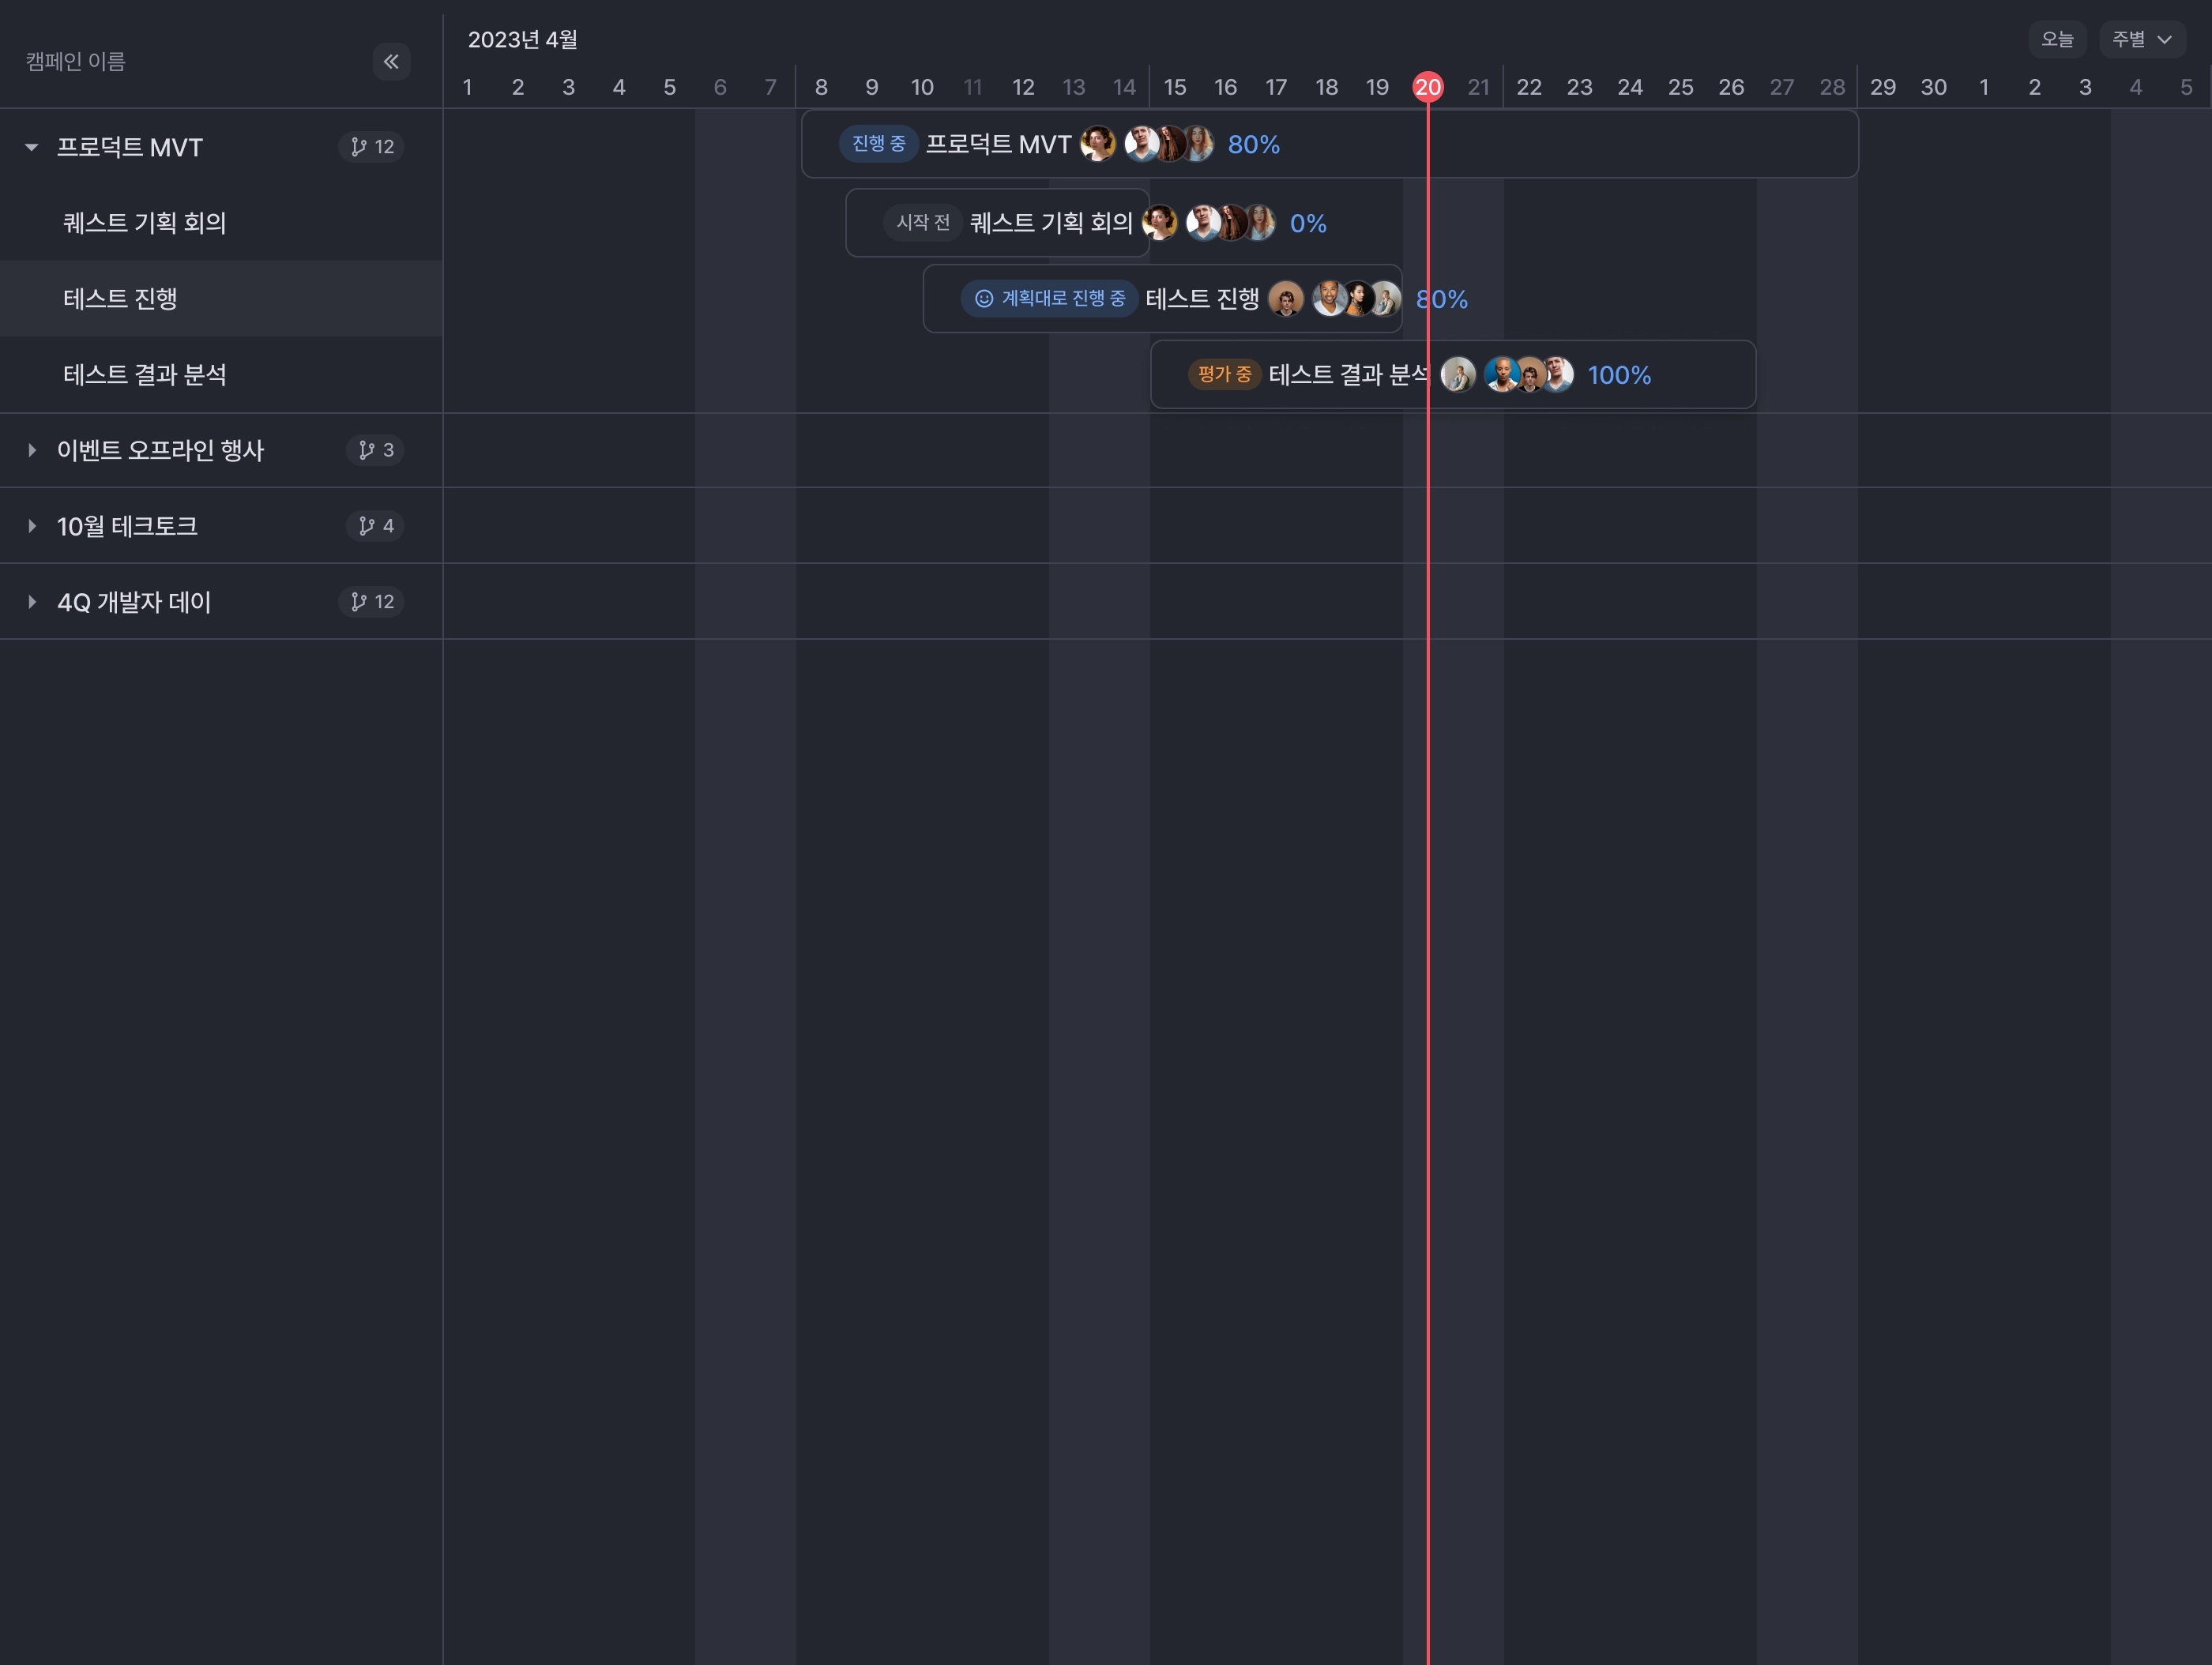Click the 2023년 4월 month label
This screenshot has width=2212, height=1665.
coord(523,39)
